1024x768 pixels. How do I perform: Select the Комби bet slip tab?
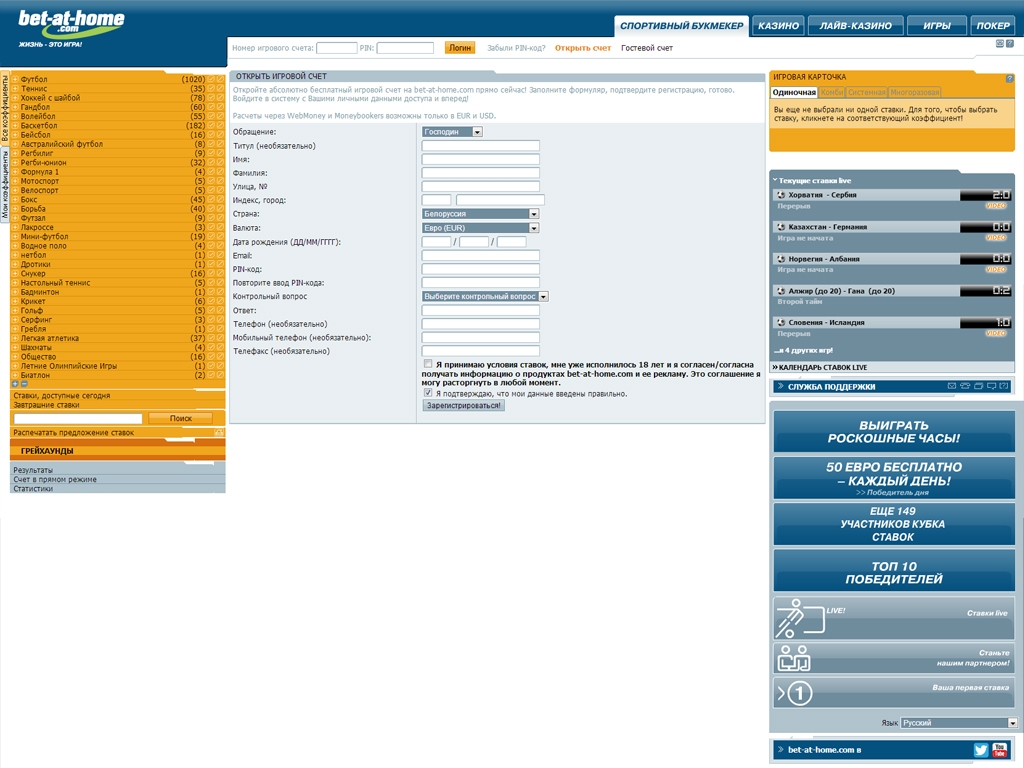[832, 92]
